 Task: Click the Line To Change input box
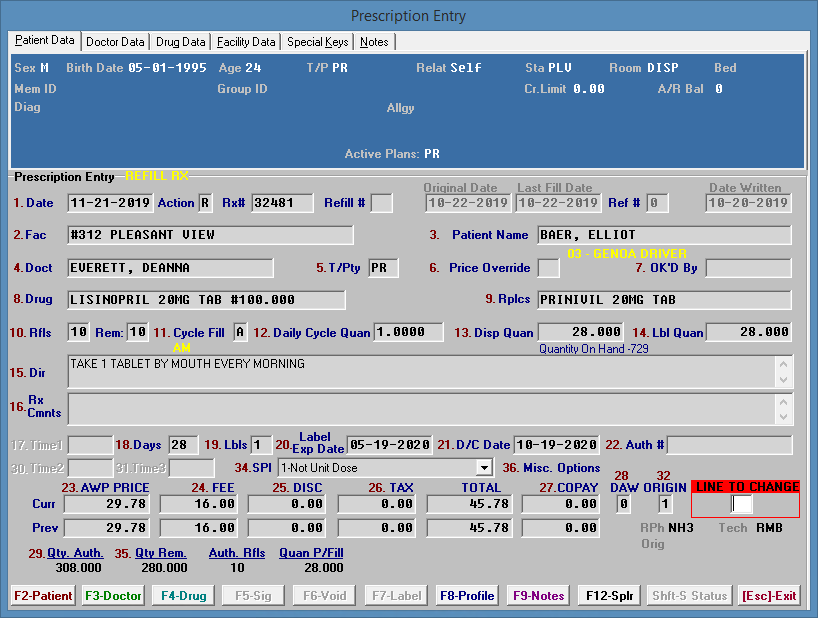click(x=741, y=504)
